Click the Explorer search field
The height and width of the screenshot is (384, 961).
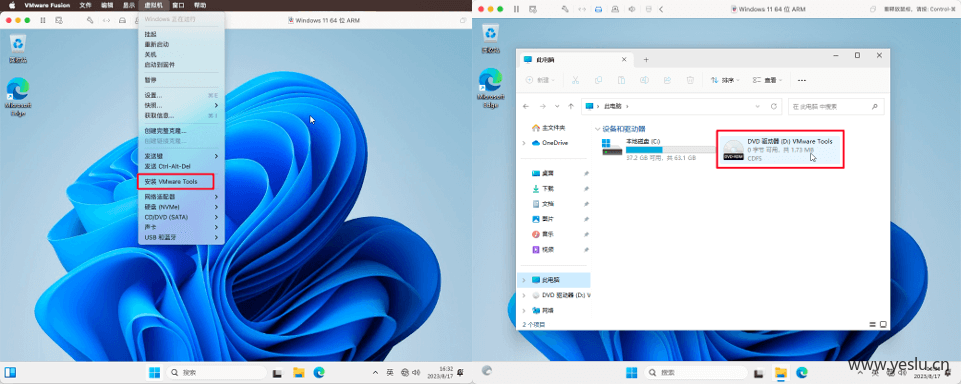[x=836, y=106]
